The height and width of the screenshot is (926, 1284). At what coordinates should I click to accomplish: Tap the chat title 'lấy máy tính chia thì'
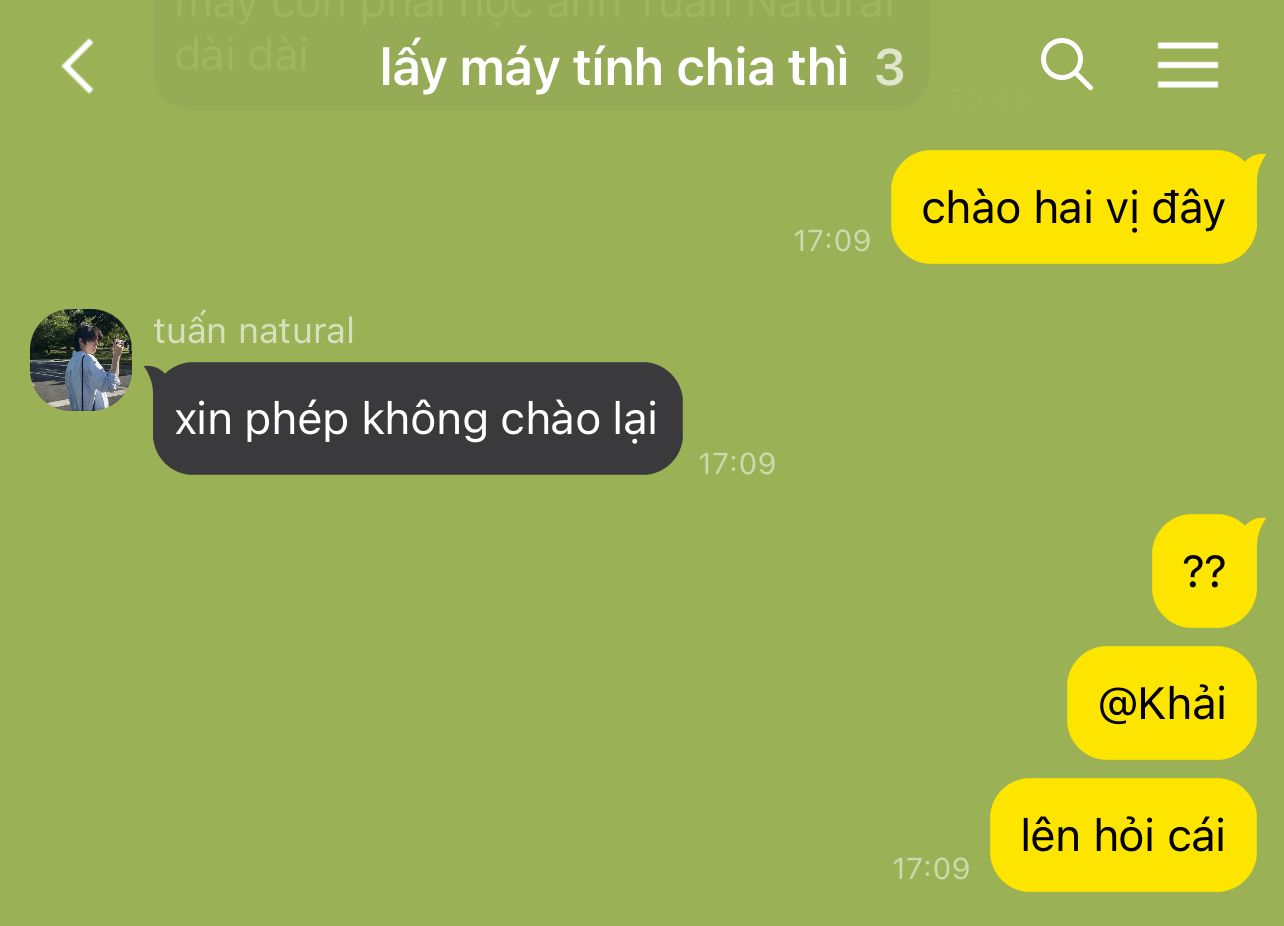pos(614,67)
